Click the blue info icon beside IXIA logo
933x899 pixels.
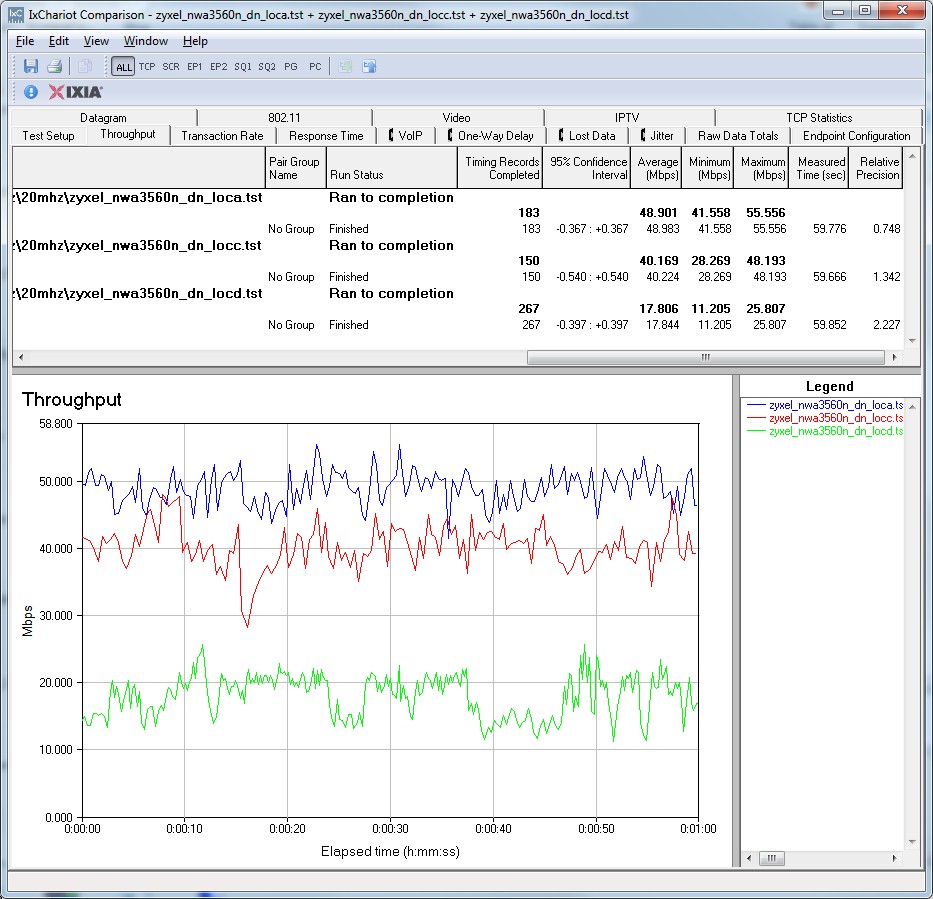[31, 92]
